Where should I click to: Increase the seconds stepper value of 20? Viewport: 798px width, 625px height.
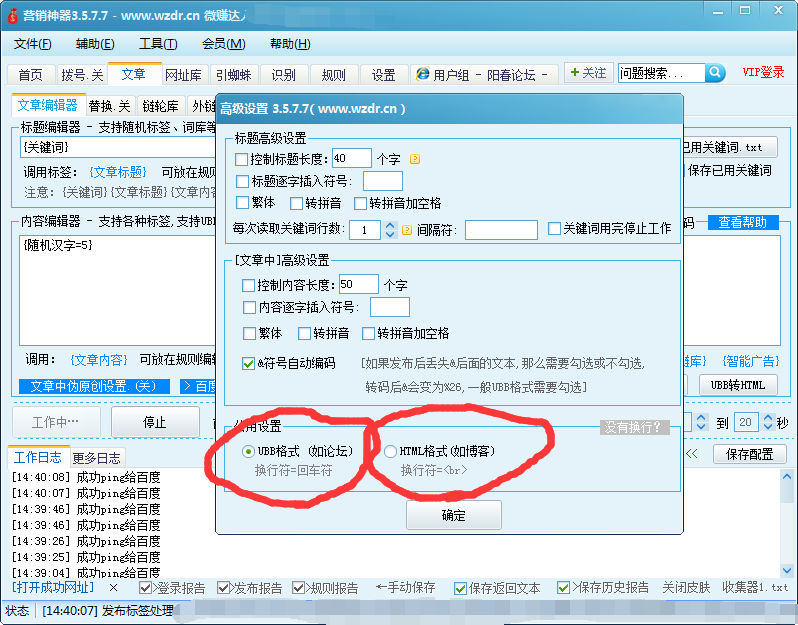coord(768,417)
